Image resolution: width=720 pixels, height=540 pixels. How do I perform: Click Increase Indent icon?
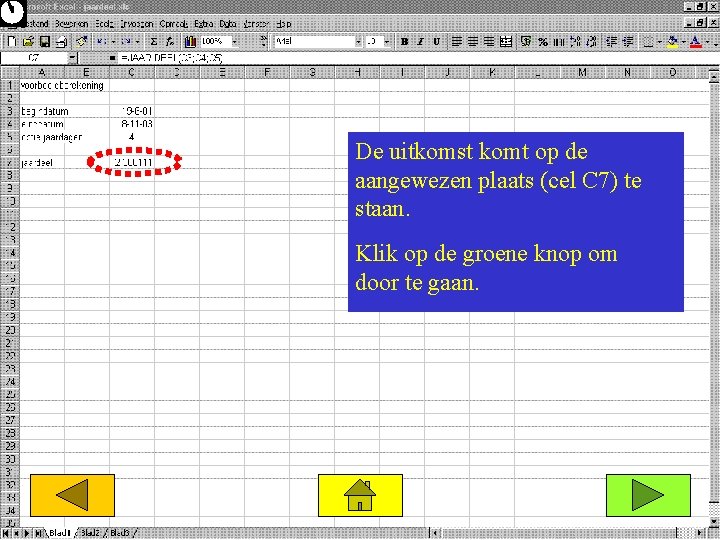[x=628, y=42]
